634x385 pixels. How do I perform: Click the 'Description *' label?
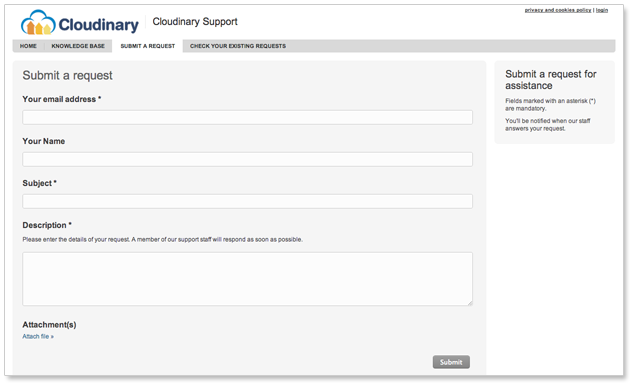coord(47,225)
